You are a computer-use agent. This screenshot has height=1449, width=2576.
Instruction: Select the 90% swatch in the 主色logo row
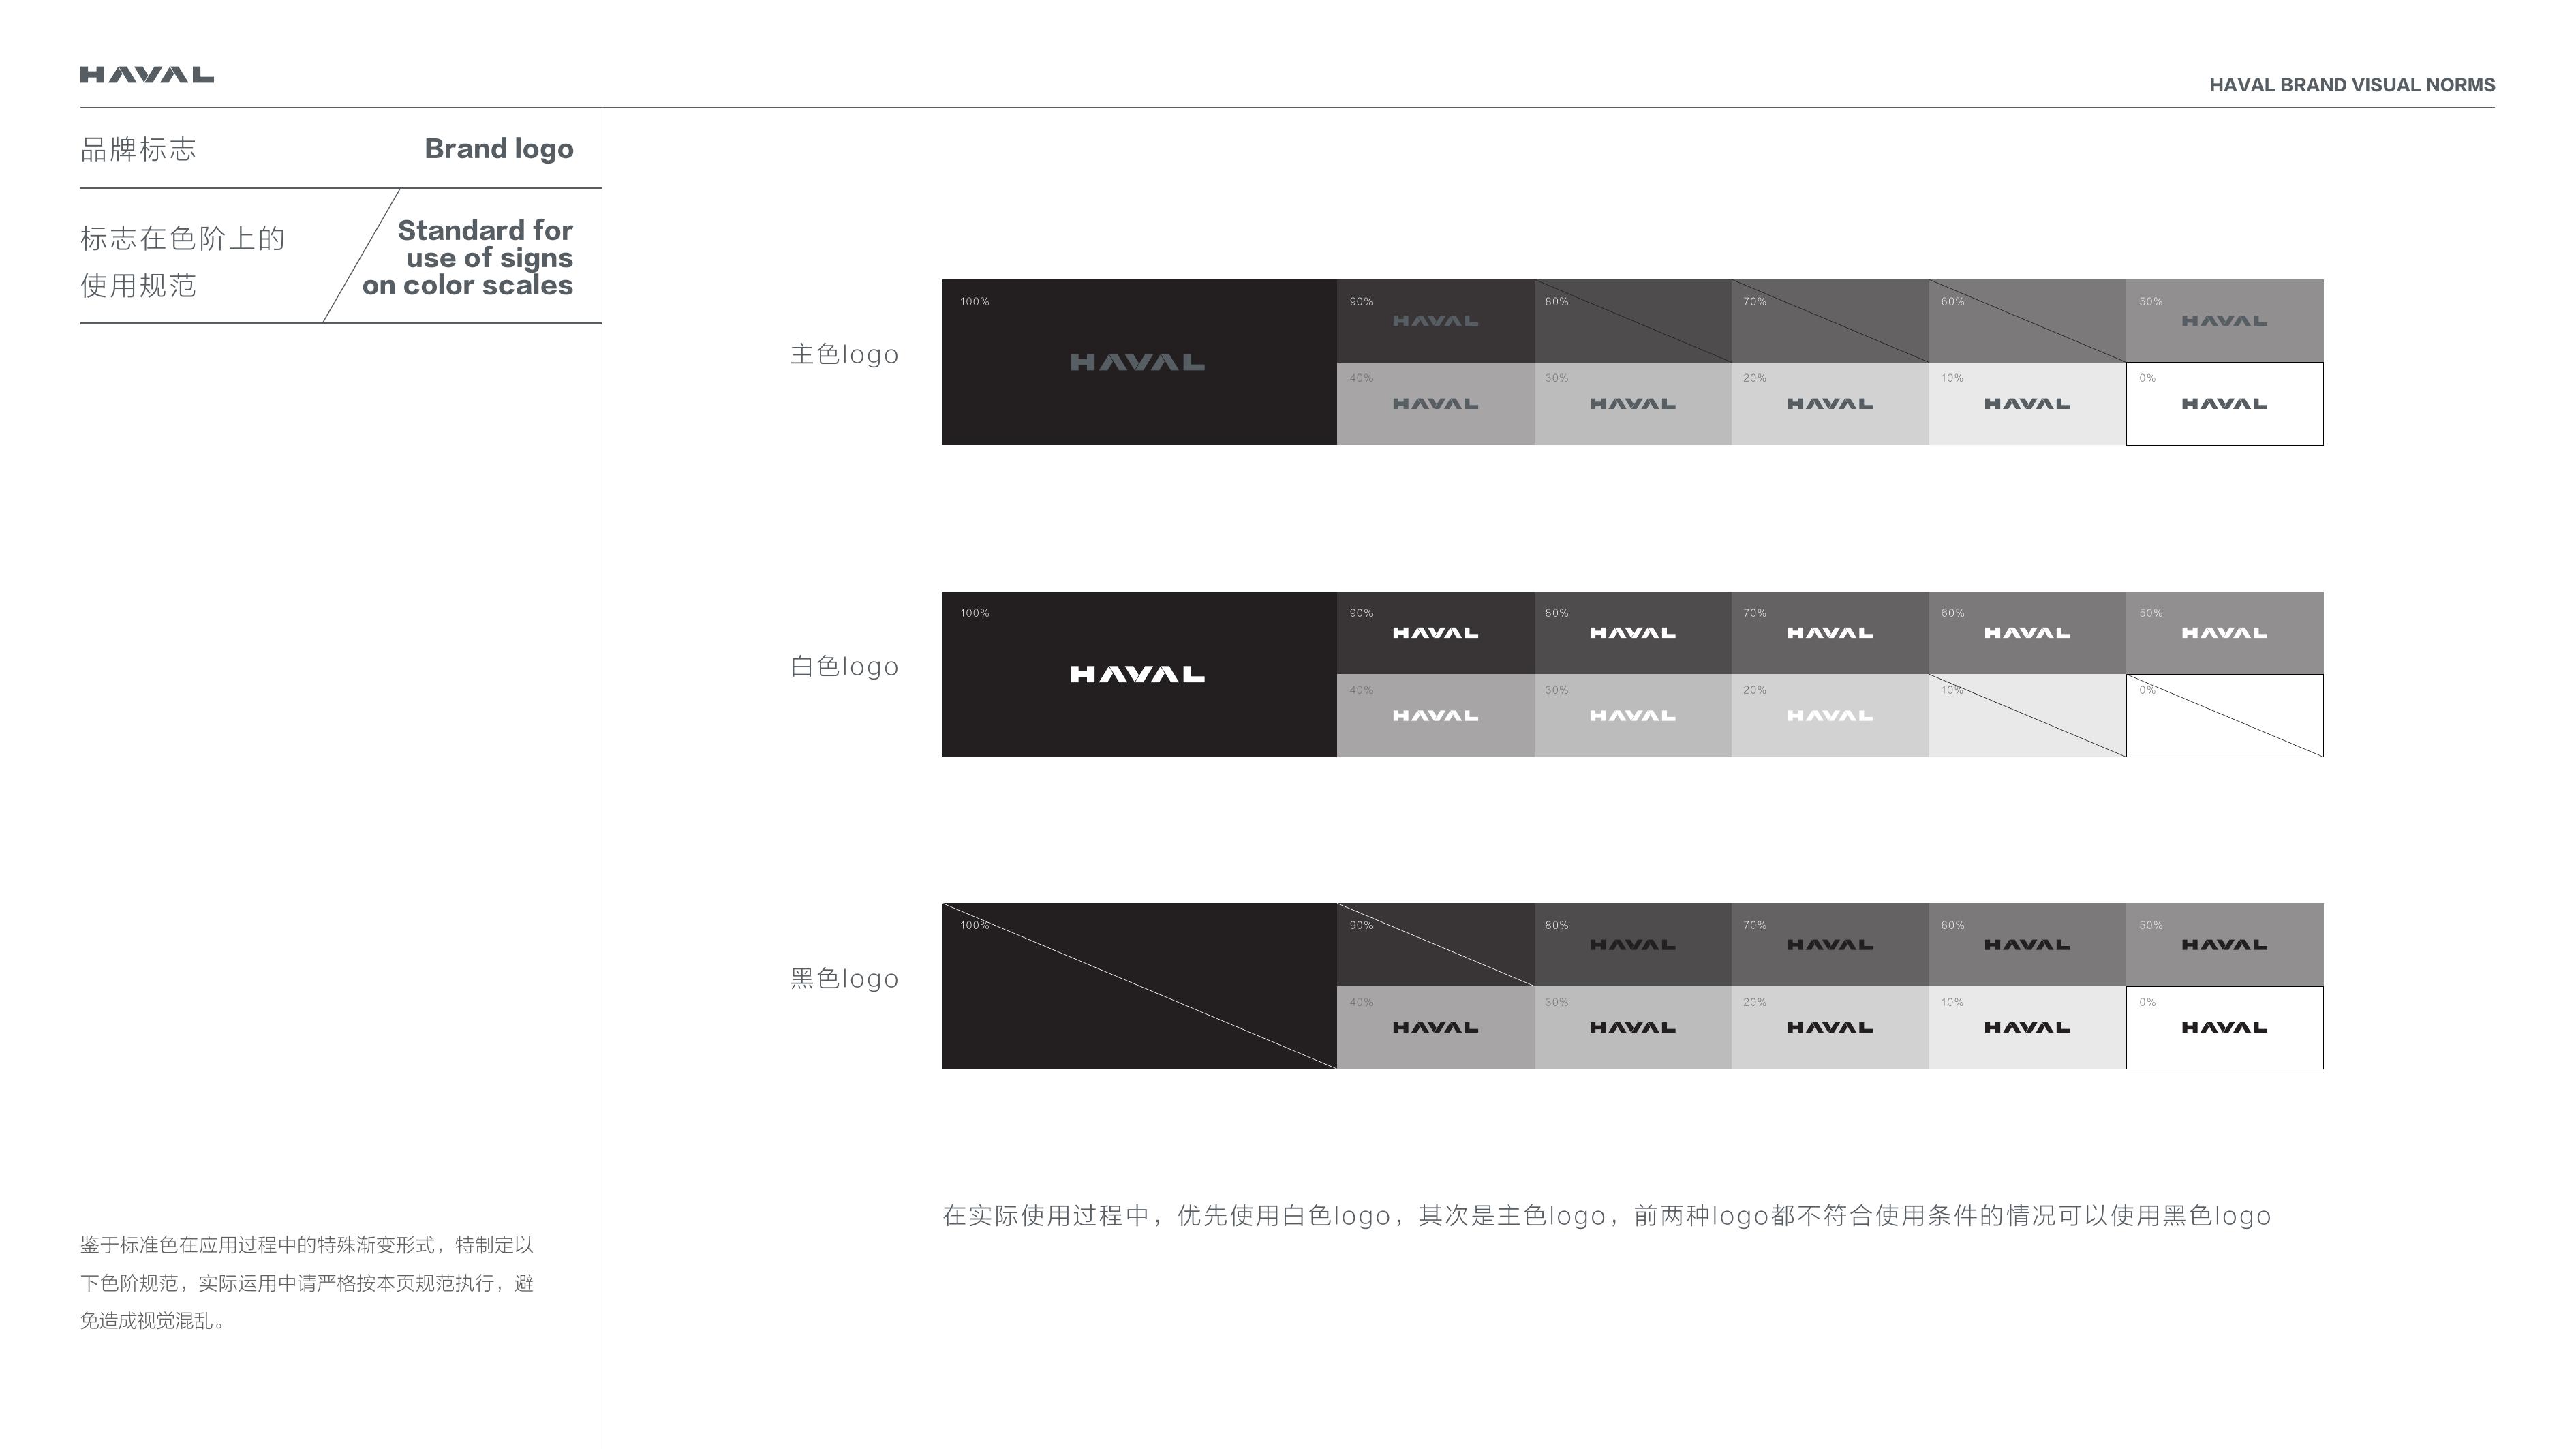tap(1435, 321)
